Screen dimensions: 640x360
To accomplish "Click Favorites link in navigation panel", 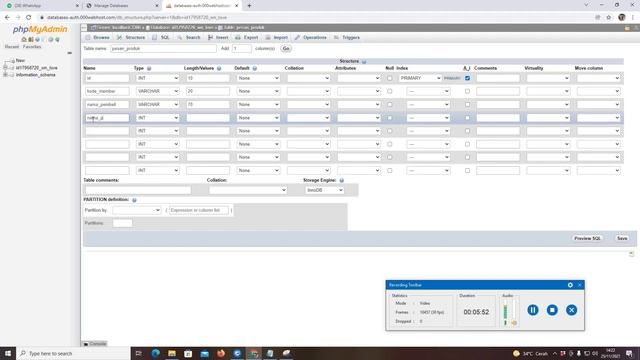I will (x=32, y=47).
